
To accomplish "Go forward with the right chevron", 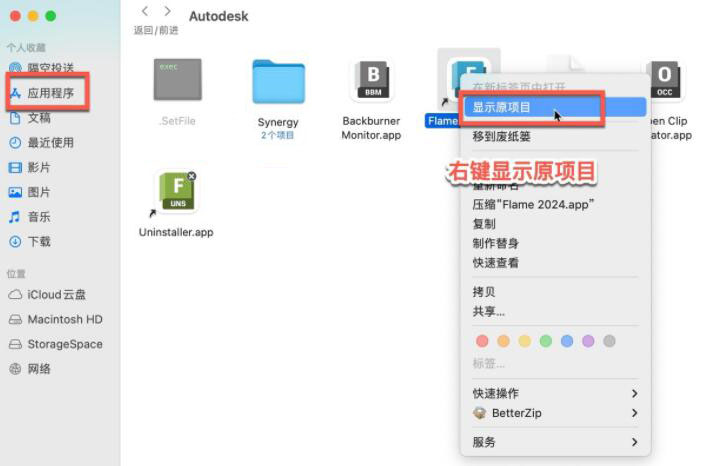I will (167, 11).
